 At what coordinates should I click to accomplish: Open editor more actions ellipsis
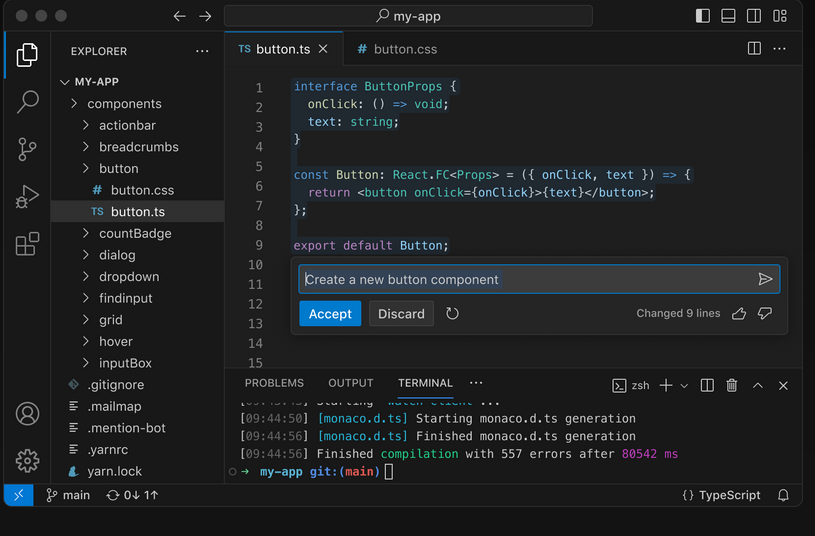tap(779, 48)
